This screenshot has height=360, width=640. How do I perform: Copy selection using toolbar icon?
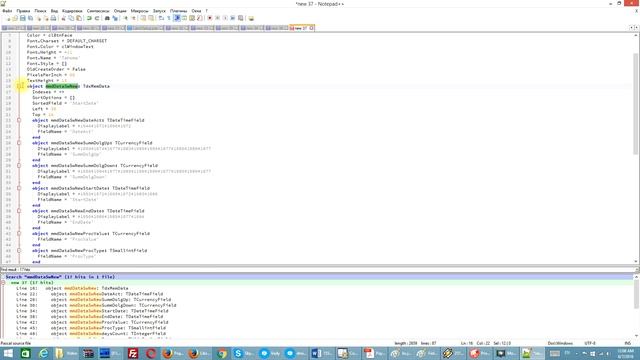71,18
